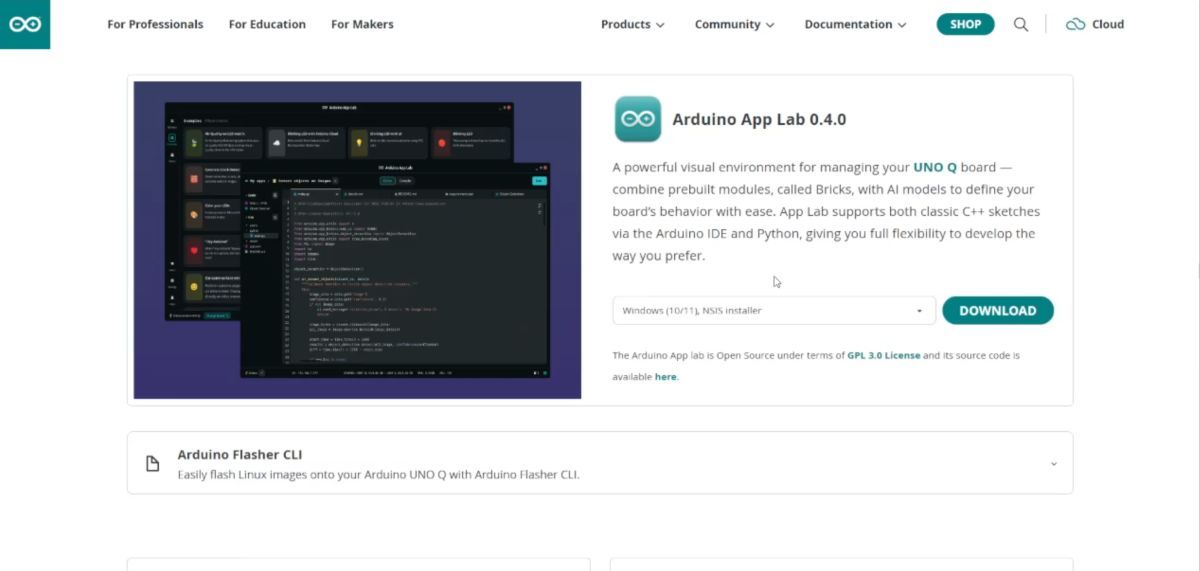This screenshot has width=1200, height=571.
Task: Click the Arduino logo in header
Action: tap(24, 24)
